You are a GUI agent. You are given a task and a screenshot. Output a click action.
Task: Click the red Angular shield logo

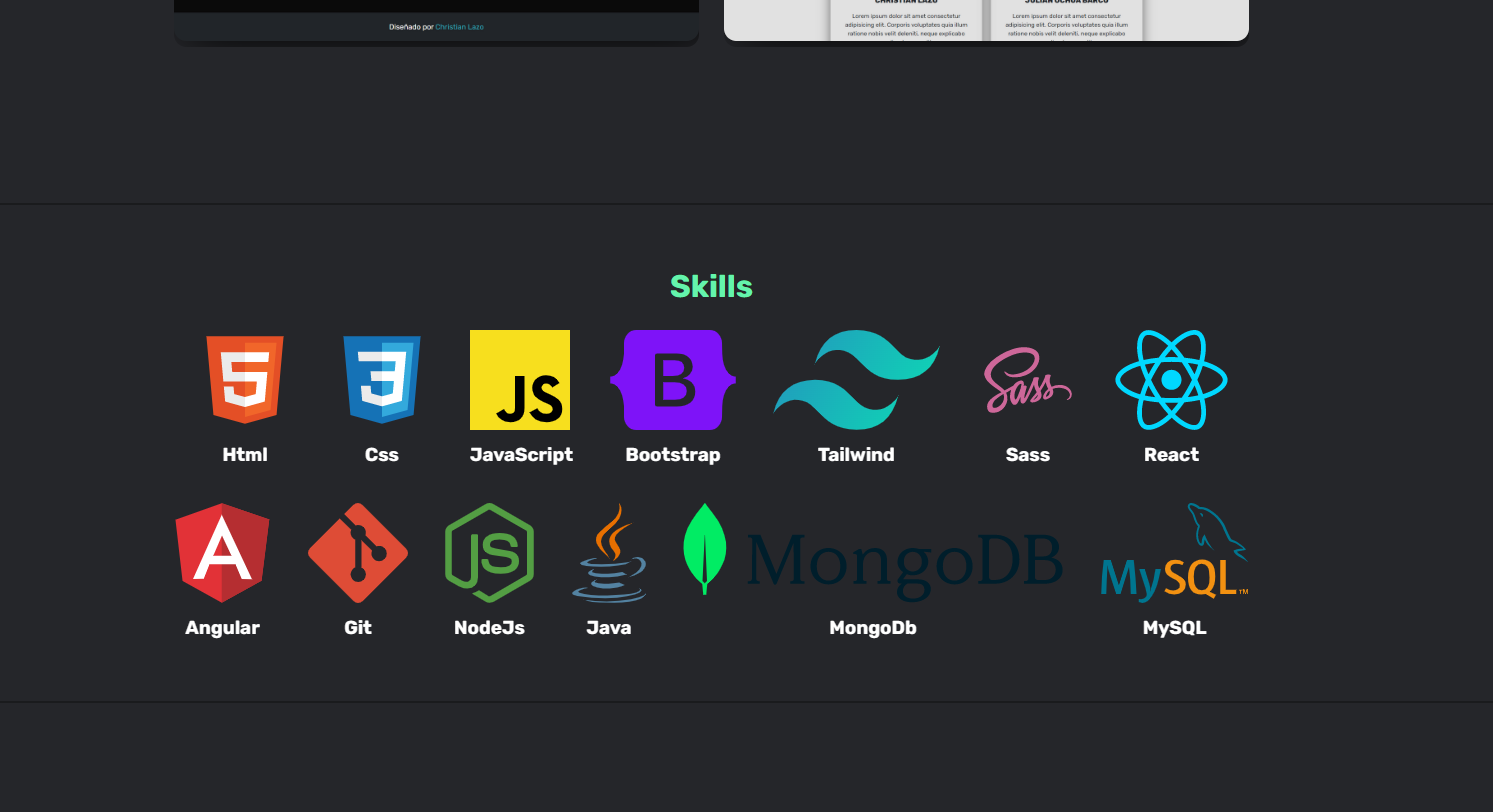pos(222,553)
